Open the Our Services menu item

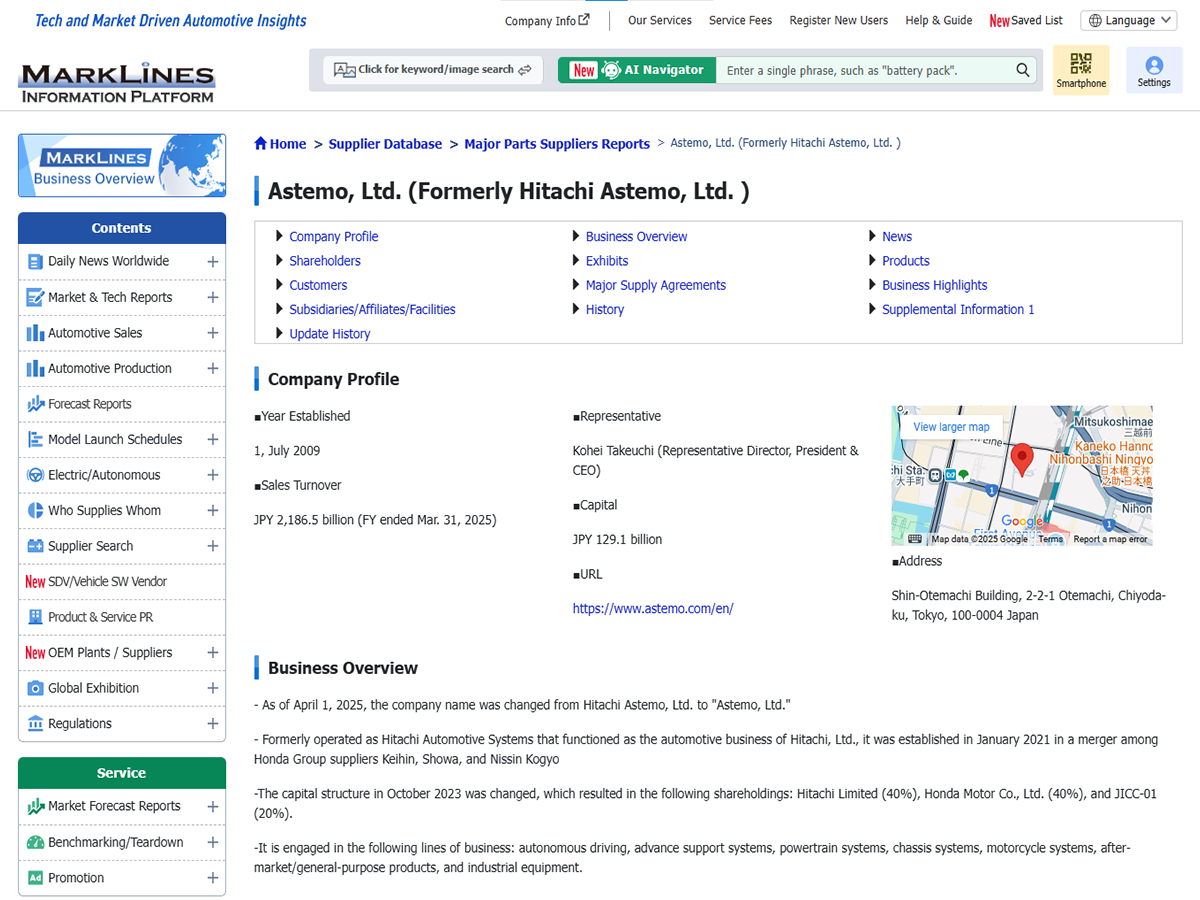pos(659,20)
